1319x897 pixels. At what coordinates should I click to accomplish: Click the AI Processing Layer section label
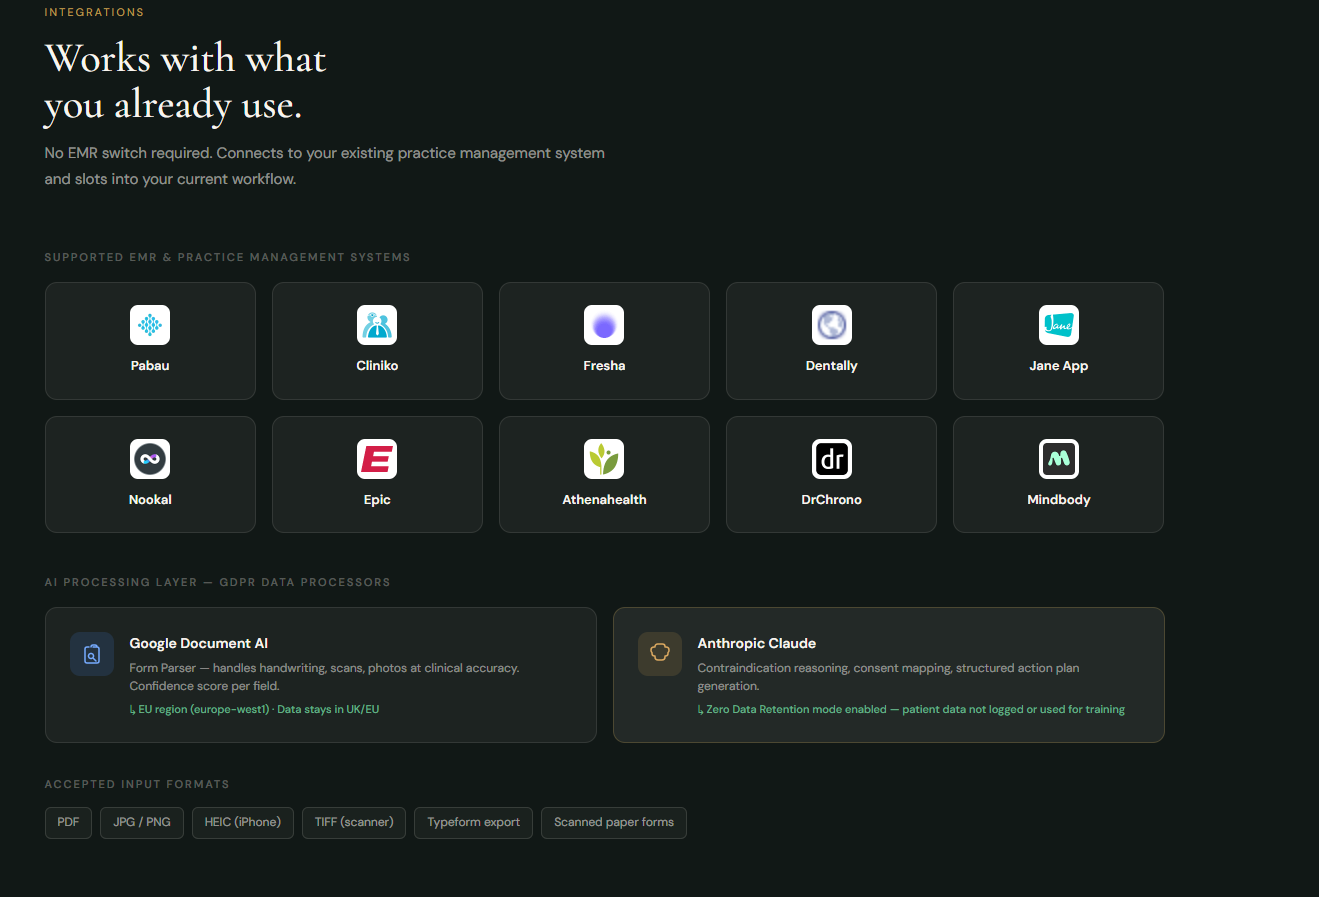tap(218, 582)
